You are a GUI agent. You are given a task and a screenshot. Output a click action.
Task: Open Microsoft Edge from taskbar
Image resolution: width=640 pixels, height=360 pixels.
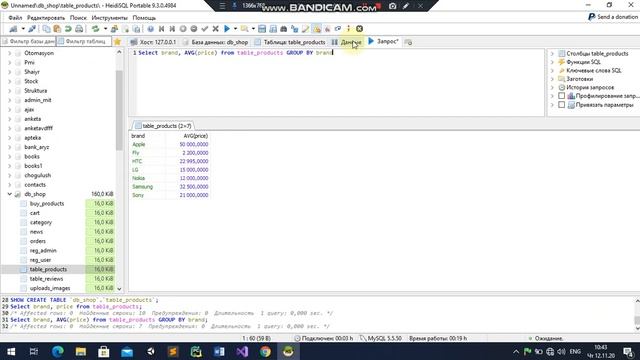(x=58, y=351)
